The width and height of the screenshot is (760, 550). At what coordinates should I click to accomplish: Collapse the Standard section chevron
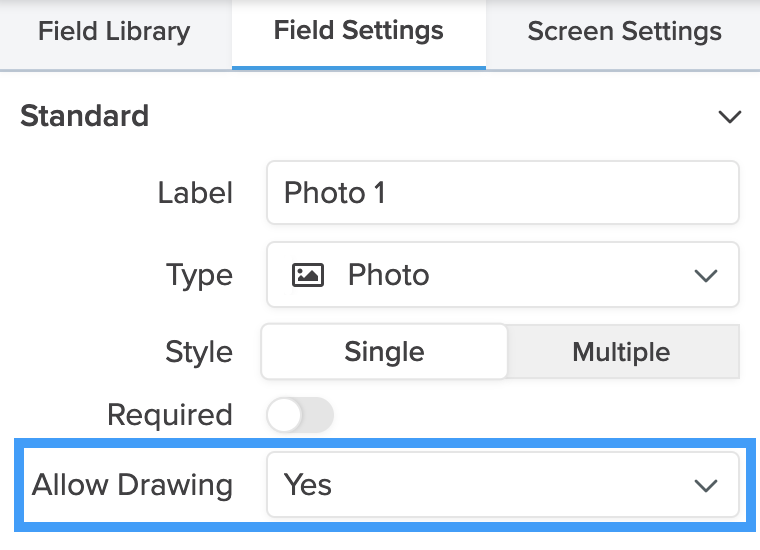pos(730,117)
